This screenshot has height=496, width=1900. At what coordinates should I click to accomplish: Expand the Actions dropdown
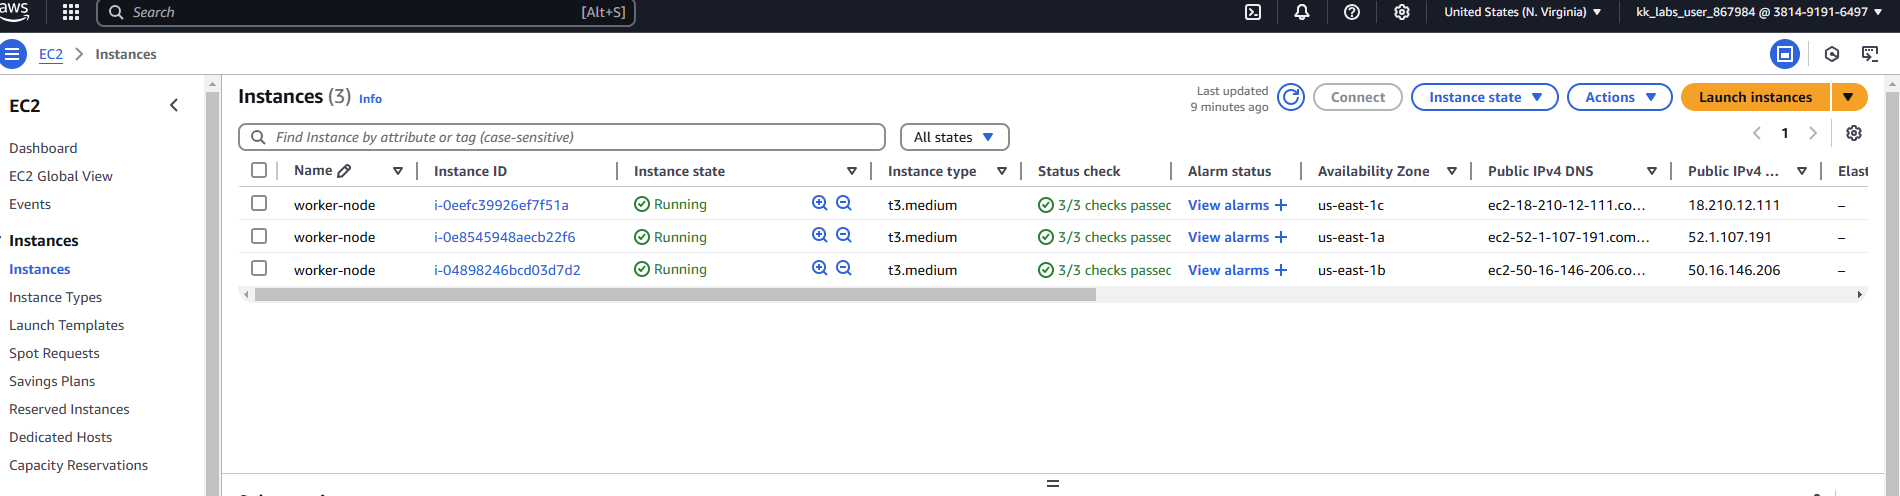[1619, 97]
